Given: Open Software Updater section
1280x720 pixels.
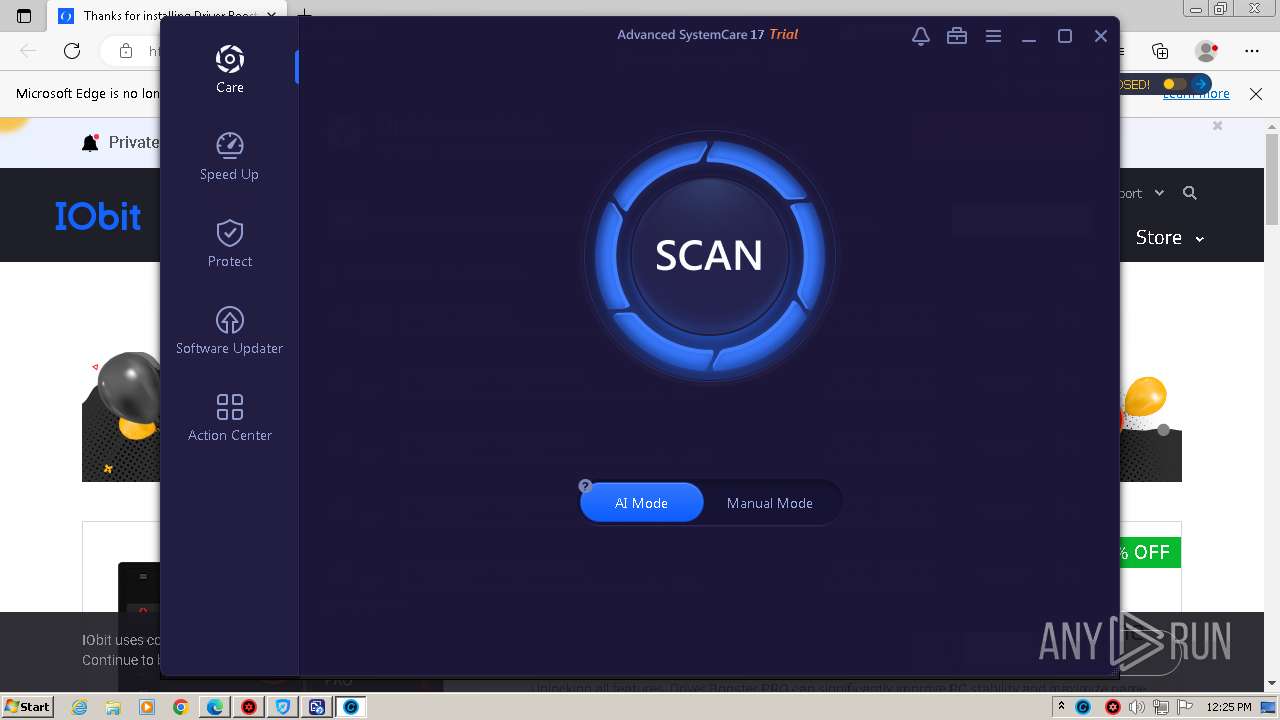Looking at the screenshot, I should [229, 330].
